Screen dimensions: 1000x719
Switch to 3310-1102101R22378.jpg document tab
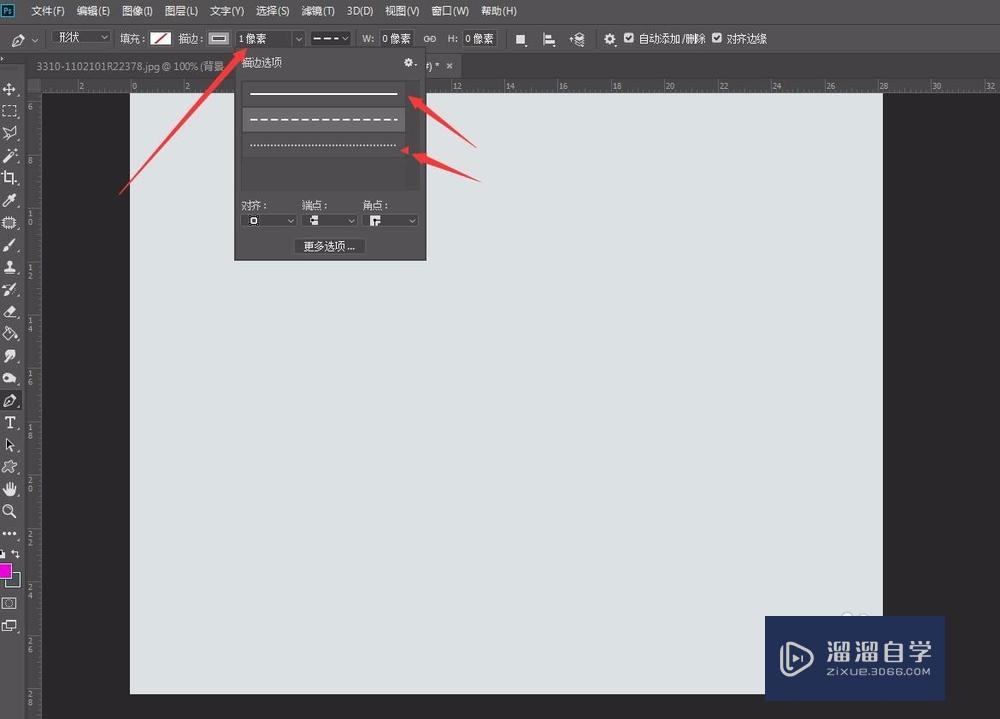click(x=130, y=66)
